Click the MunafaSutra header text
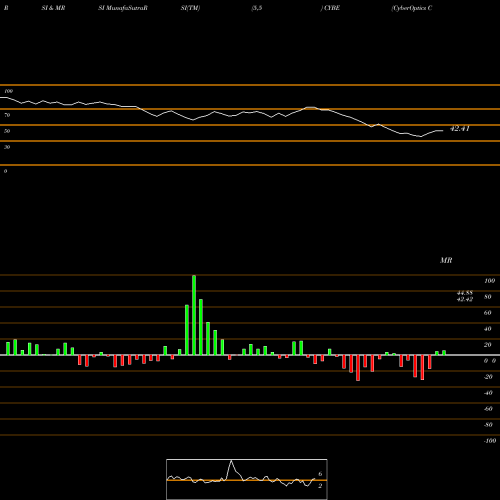This screenshot has width=500, height=500. coord(123,8)
